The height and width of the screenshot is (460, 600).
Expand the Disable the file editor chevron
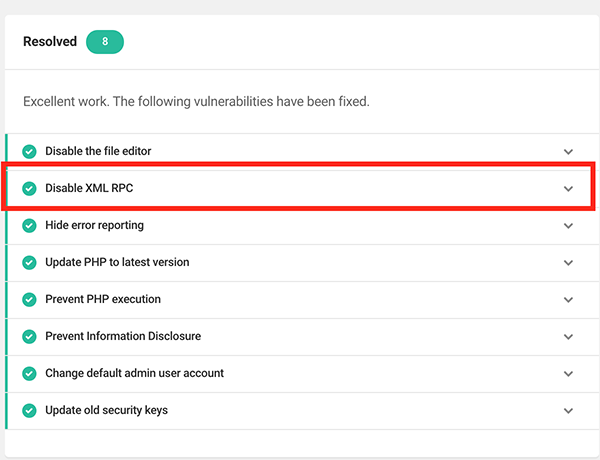point(568,152)
